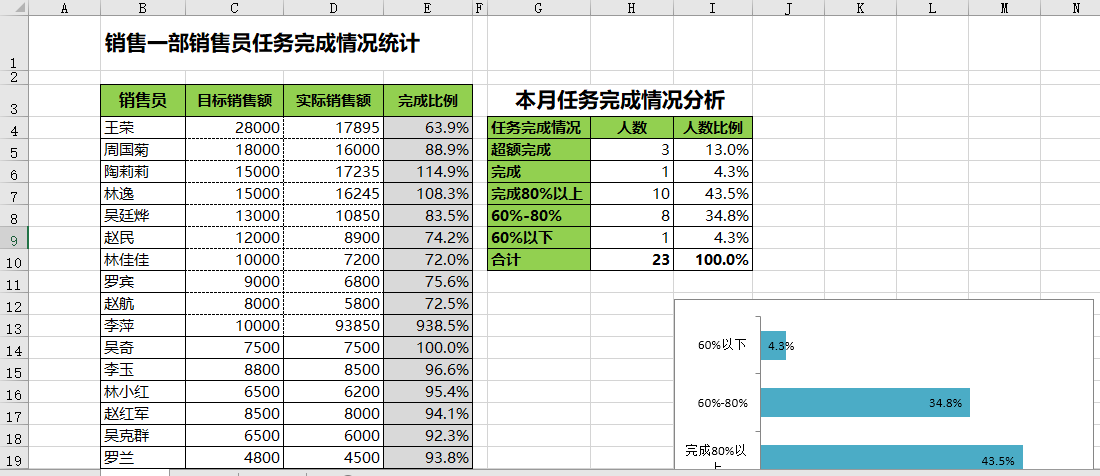Click the 本月任务完成情况分析 title cell
The image size is (1100, 476).
tap(619, 100)
